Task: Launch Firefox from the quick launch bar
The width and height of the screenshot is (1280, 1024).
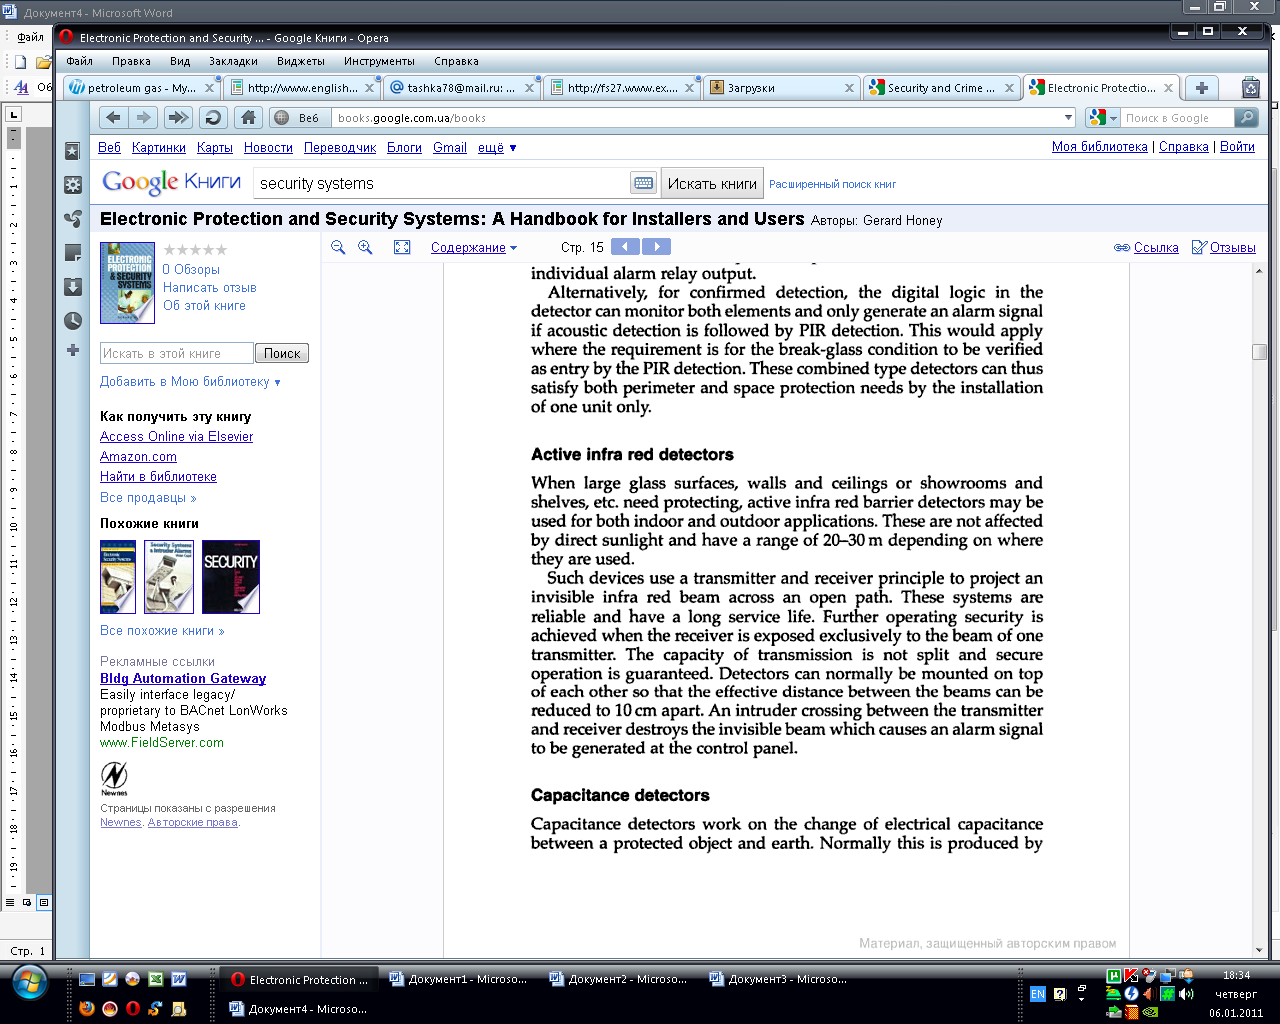Action: [x=86, y=1008]
